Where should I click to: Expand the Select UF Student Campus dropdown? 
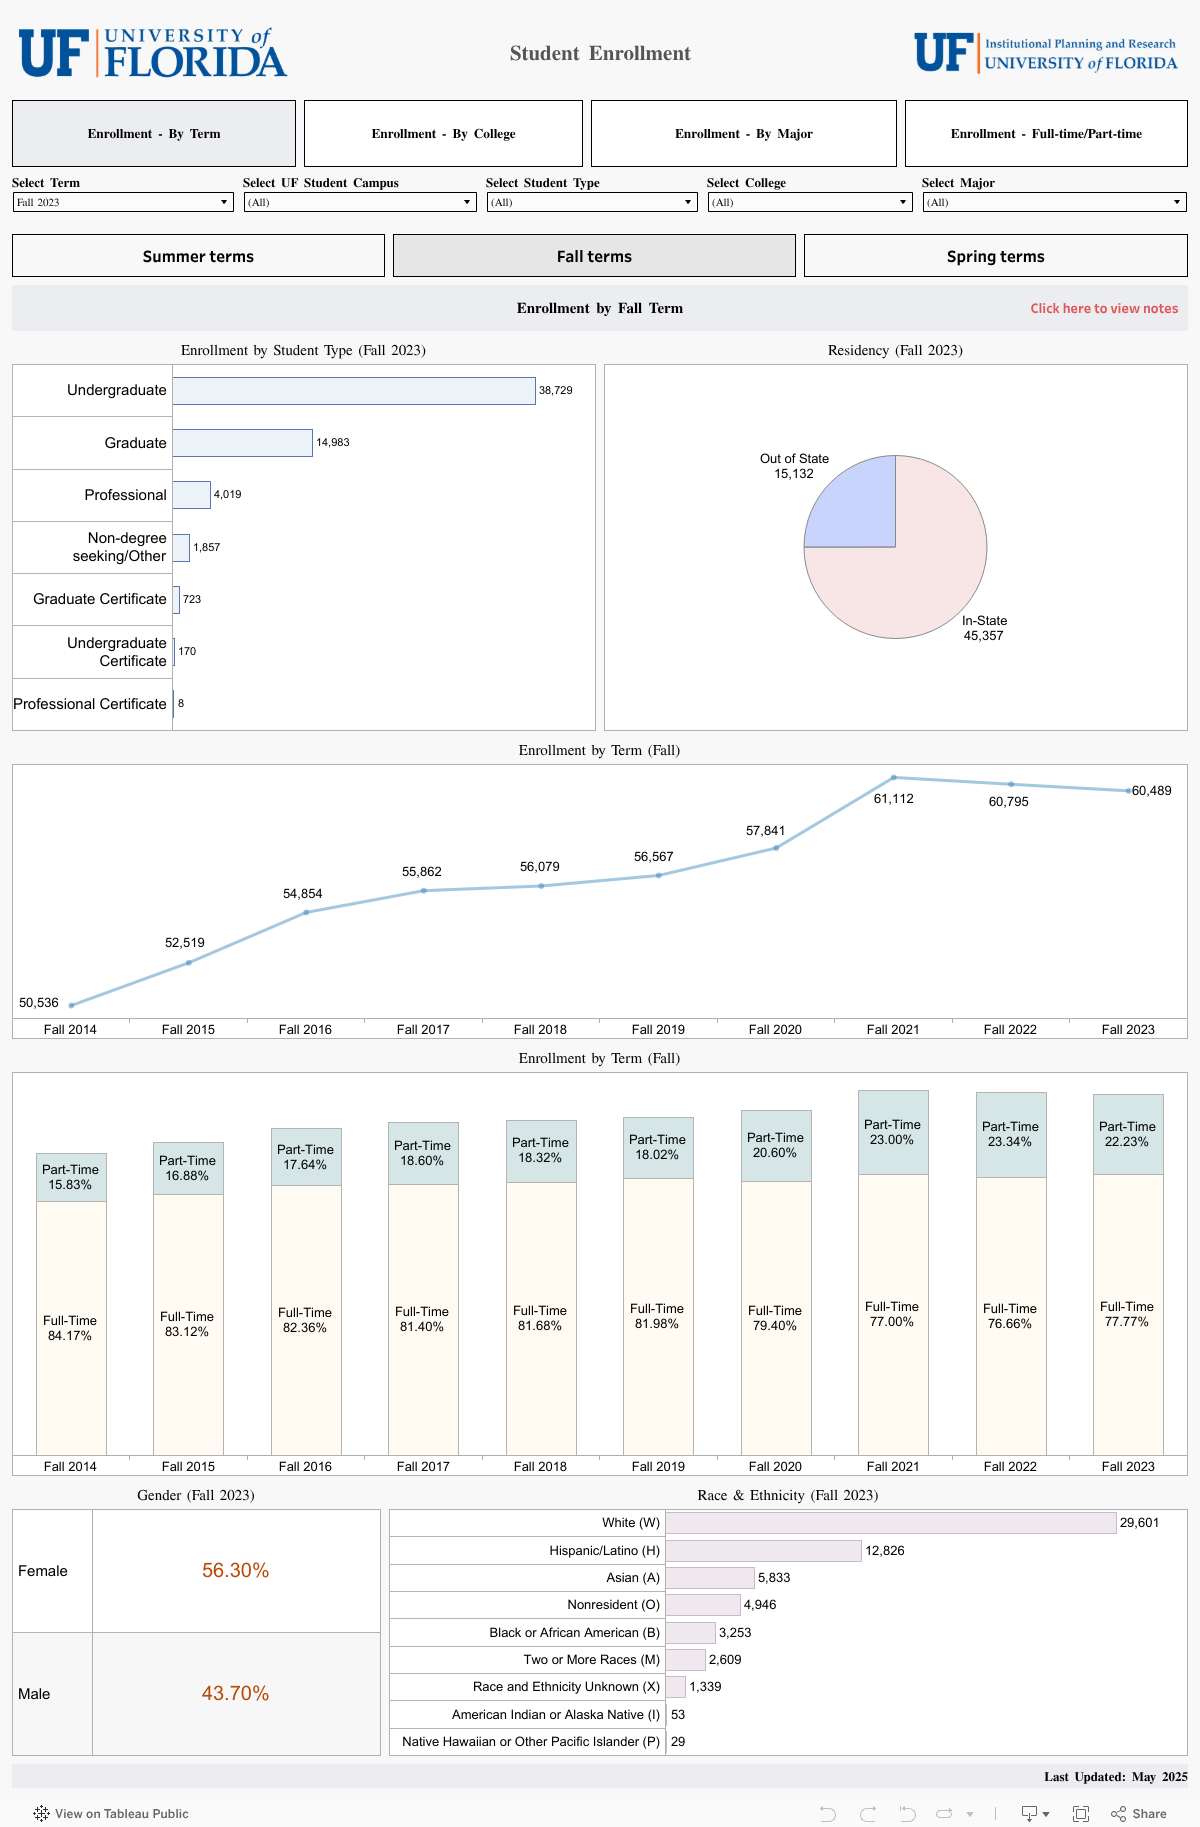[359, 202]
